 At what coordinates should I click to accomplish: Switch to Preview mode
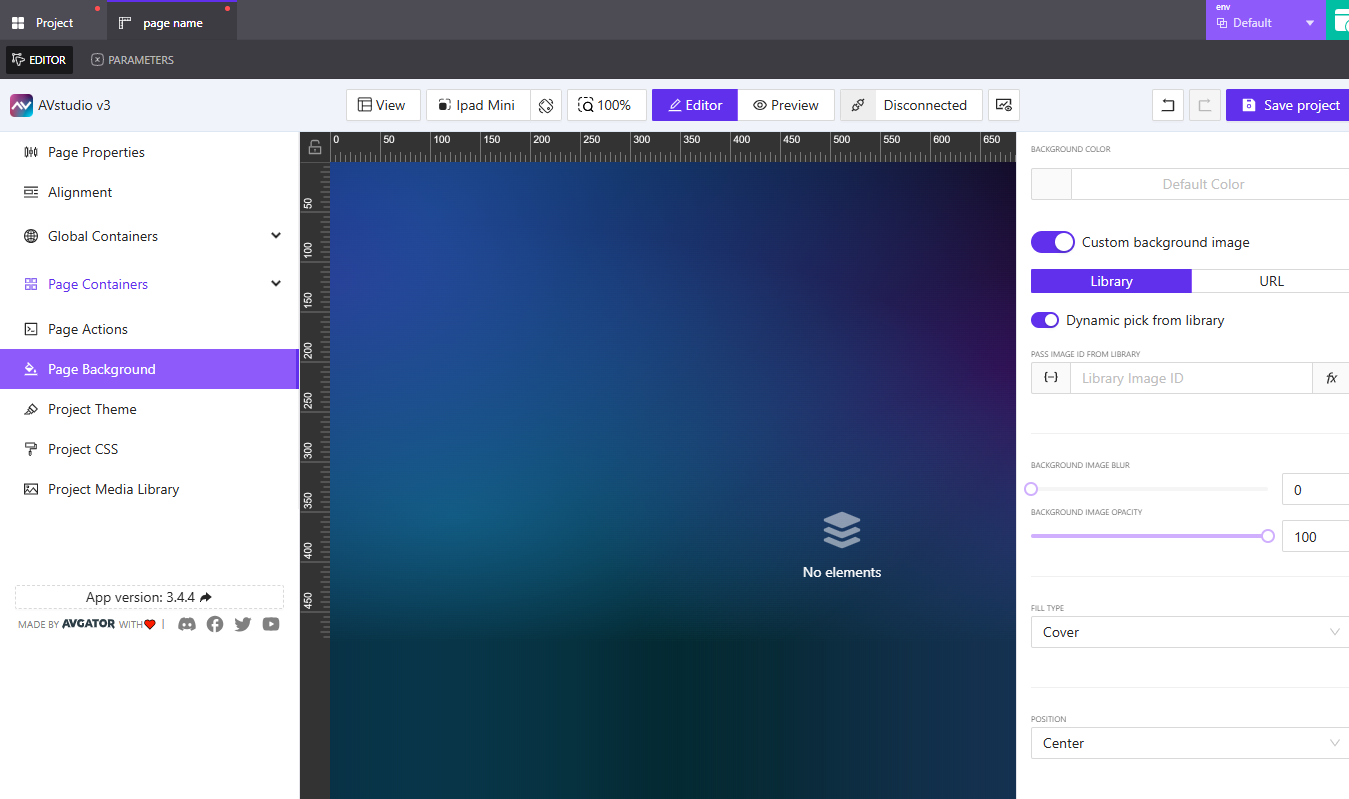(786, 105)
